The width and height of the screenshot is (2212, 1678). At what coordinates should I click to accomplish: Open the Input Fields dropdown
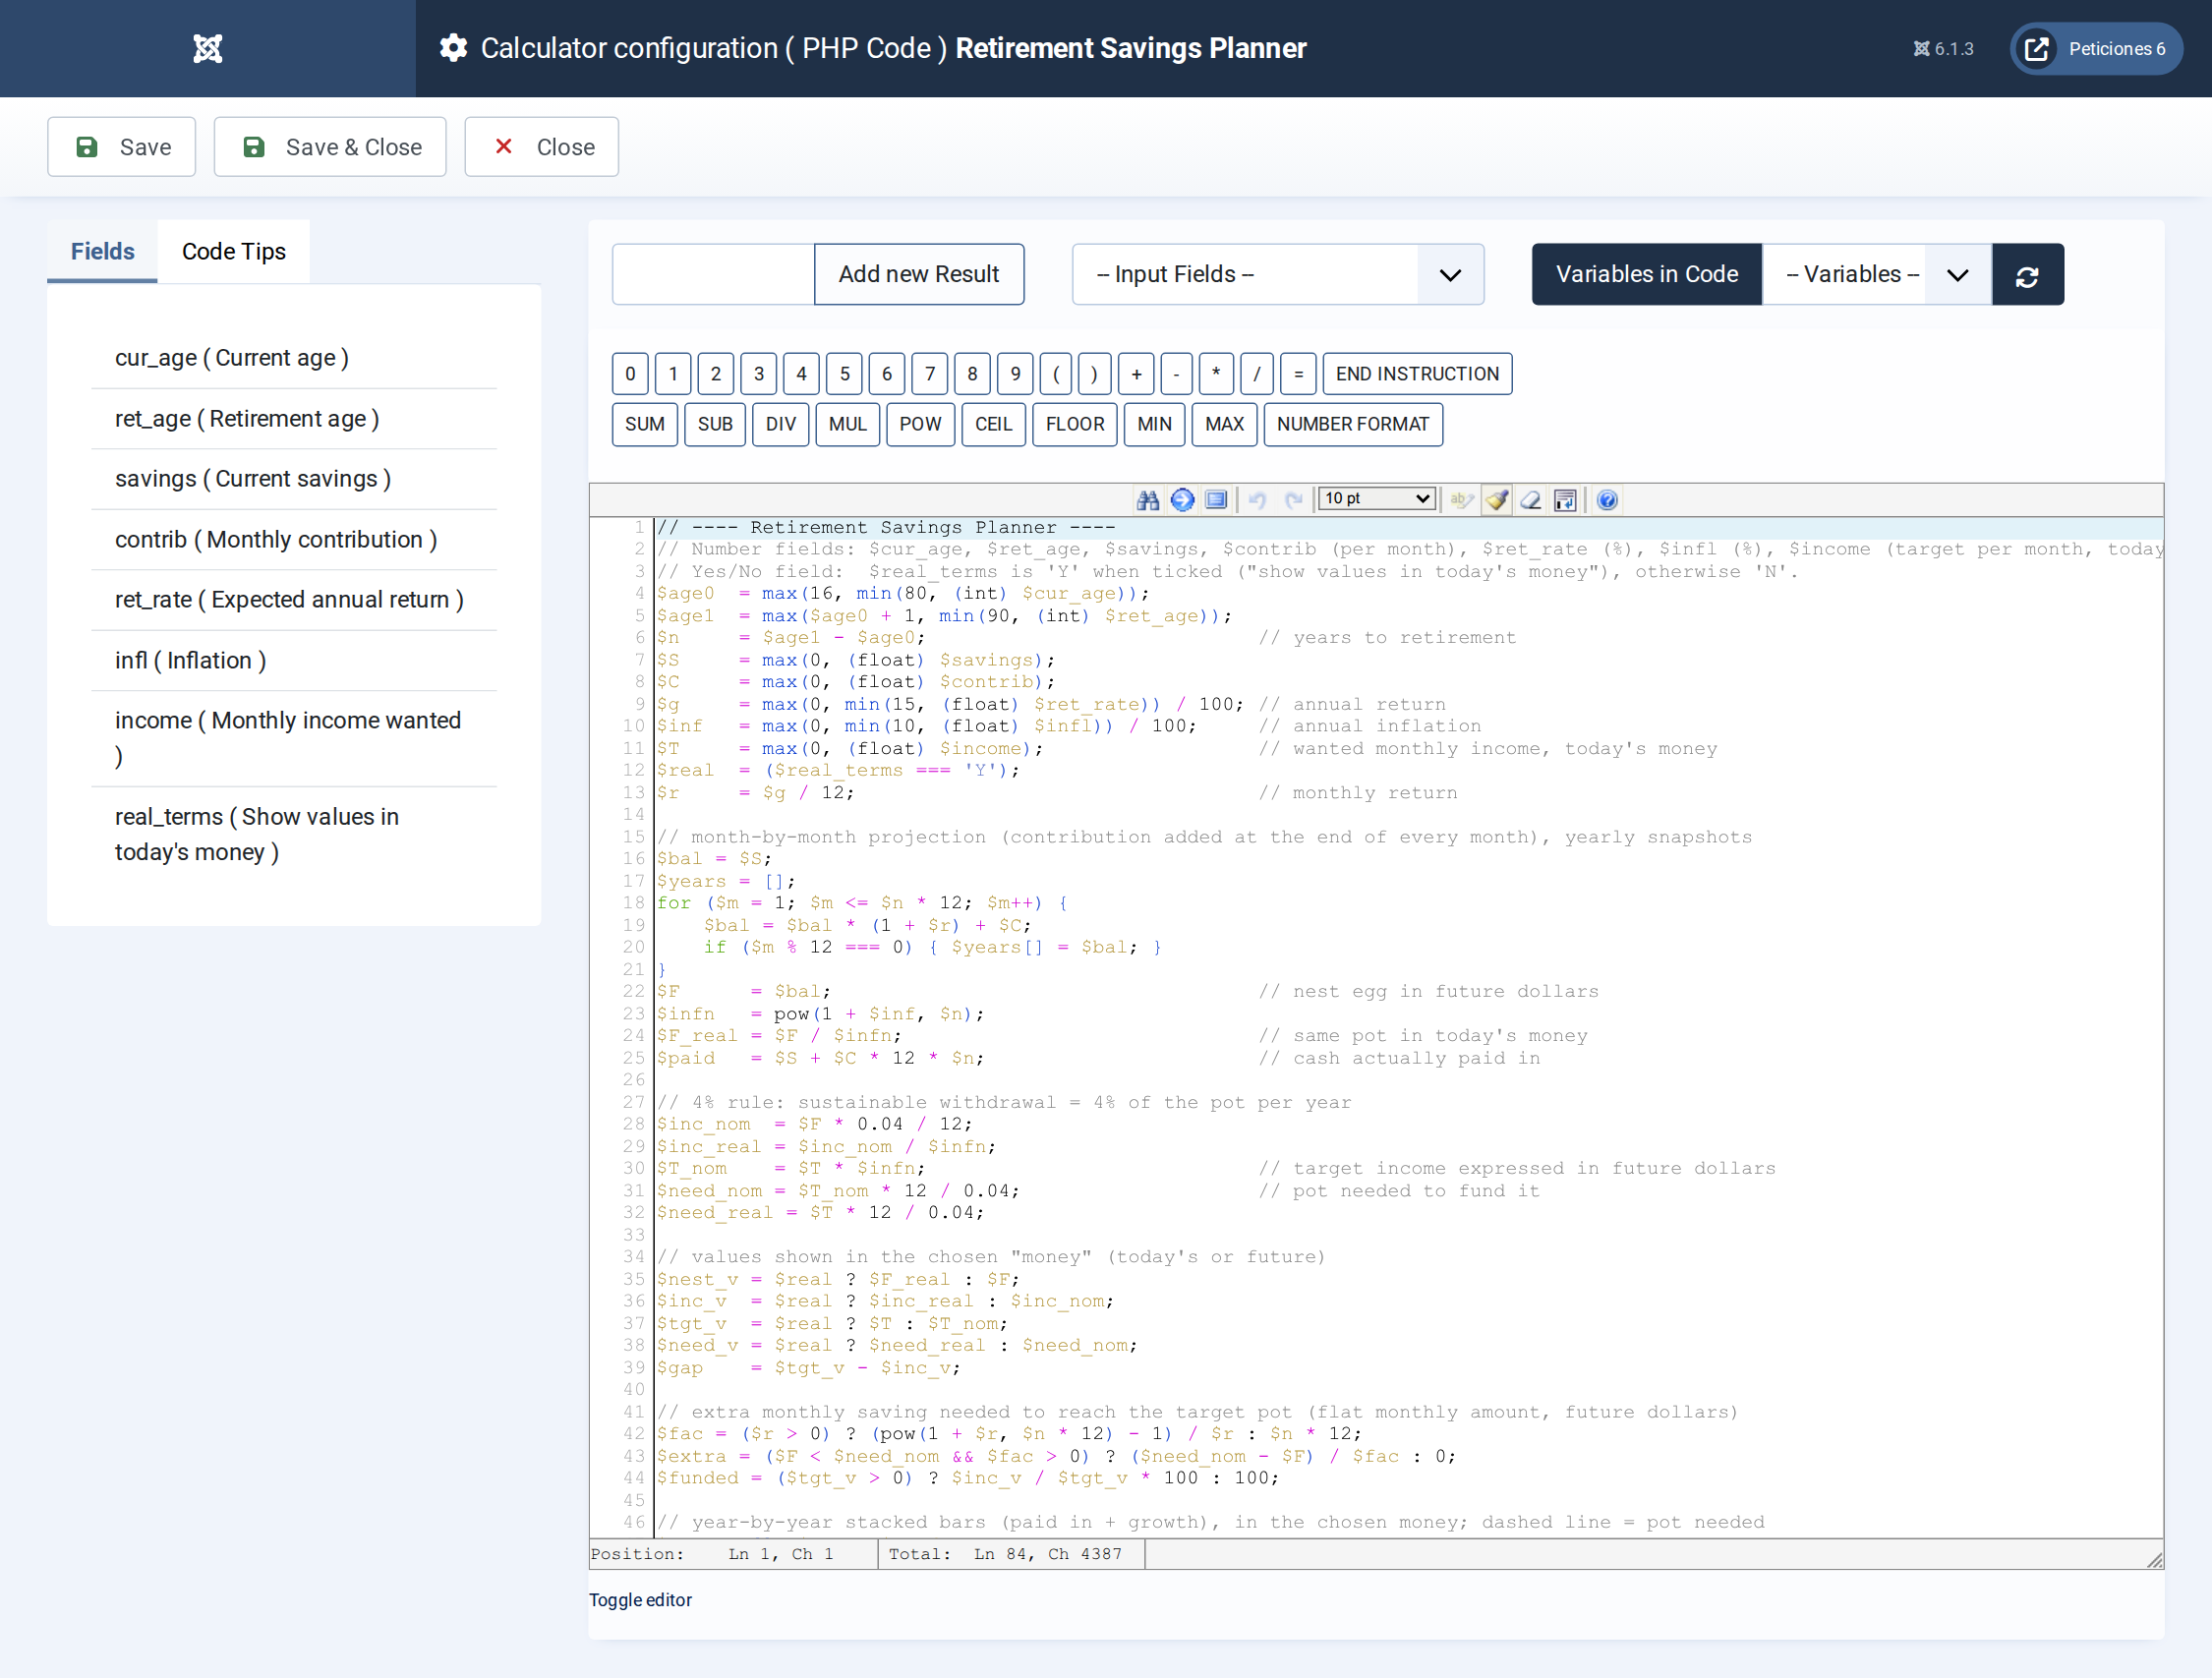tap(1277, 274)
